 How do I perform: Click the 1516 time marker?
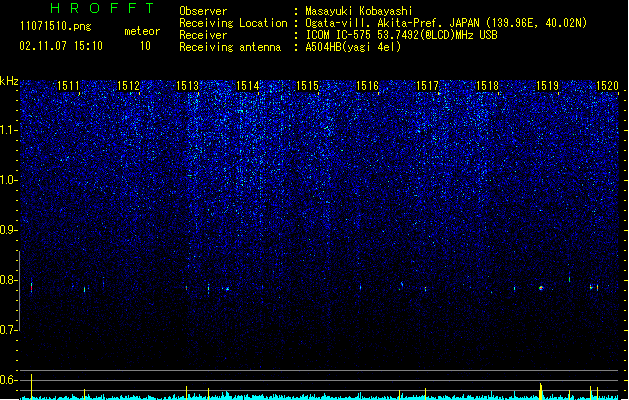367,86
